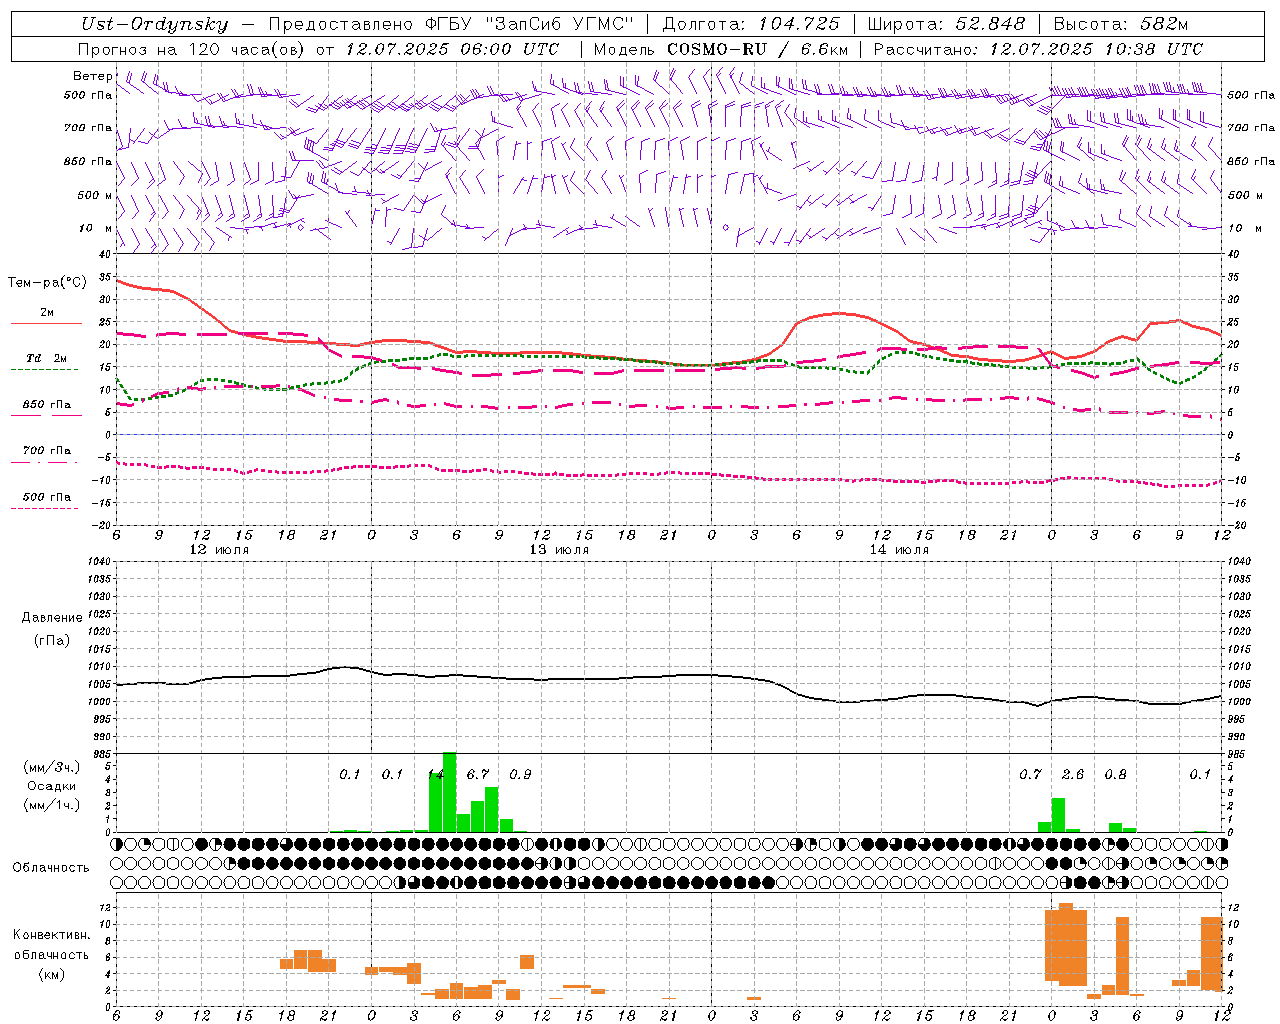Click the dotted pink line sample under 500 гПа
This screenshot has height=1024, width=1280.
click(x=45, y=508)
